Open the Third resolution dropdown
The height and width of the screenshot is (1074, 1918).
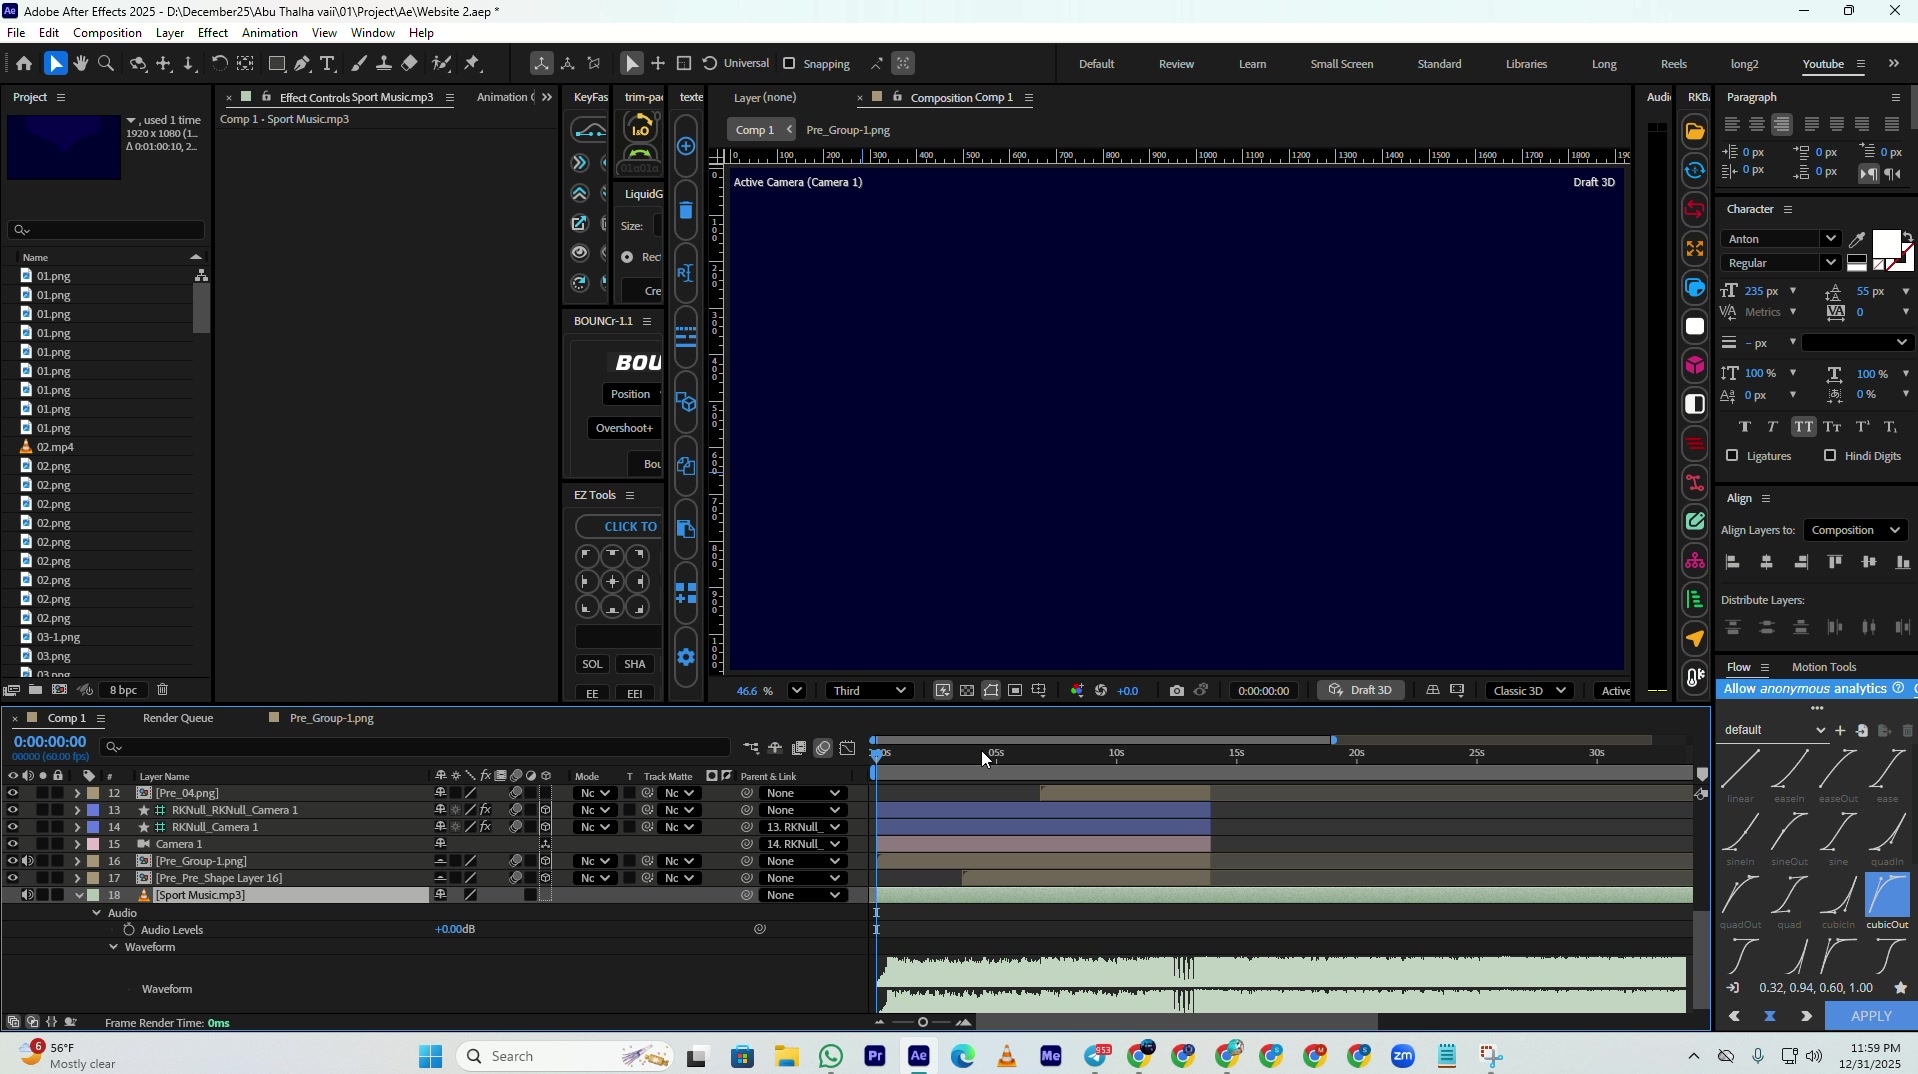click(870, 691)
